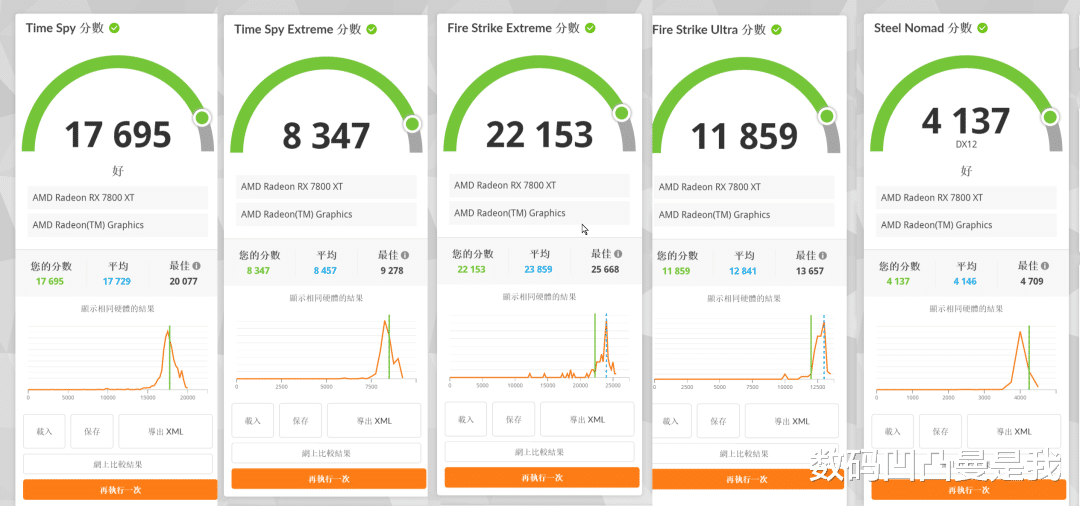Open the 最佳 info icon in Fire Strike Ultra panel

[823, 255]
